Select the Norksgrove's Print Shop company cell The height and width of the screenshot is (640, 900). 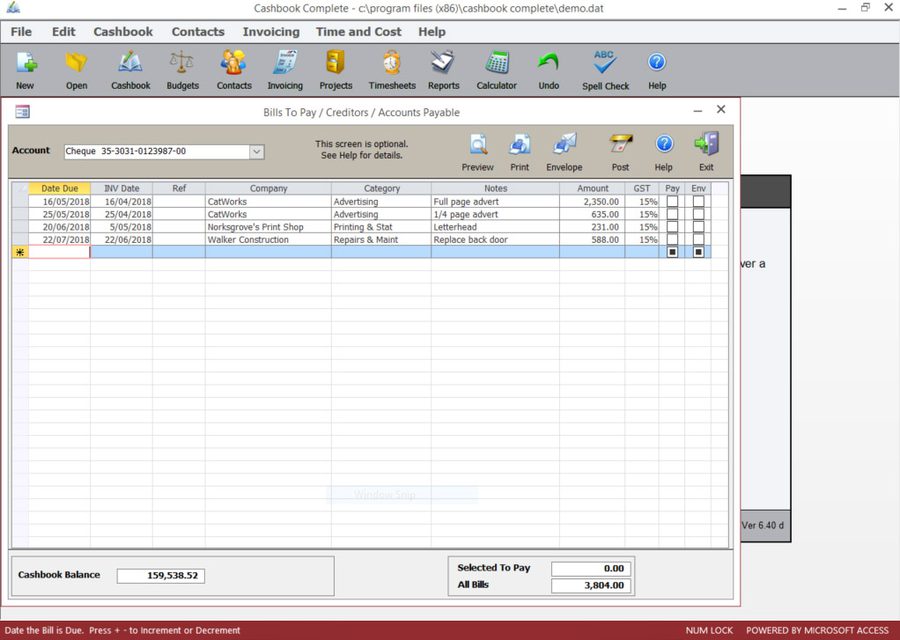tap(268, 227)
